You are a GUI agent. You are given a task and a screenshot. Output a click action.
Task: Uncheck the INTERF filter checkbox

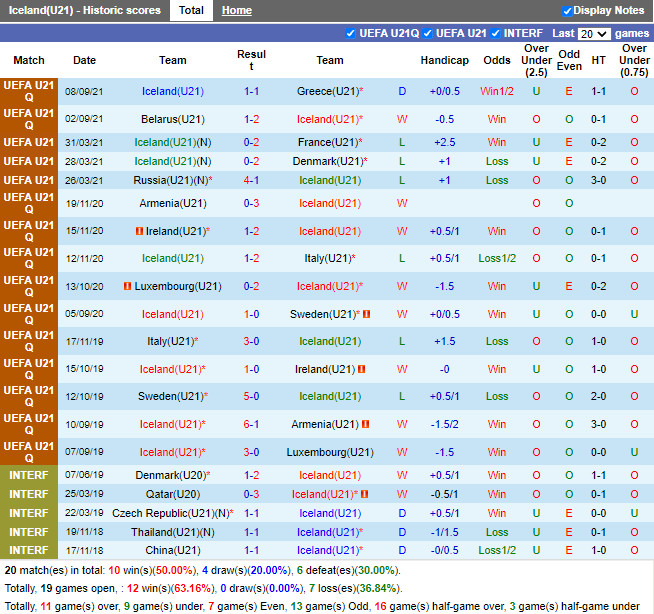(495, 33)
